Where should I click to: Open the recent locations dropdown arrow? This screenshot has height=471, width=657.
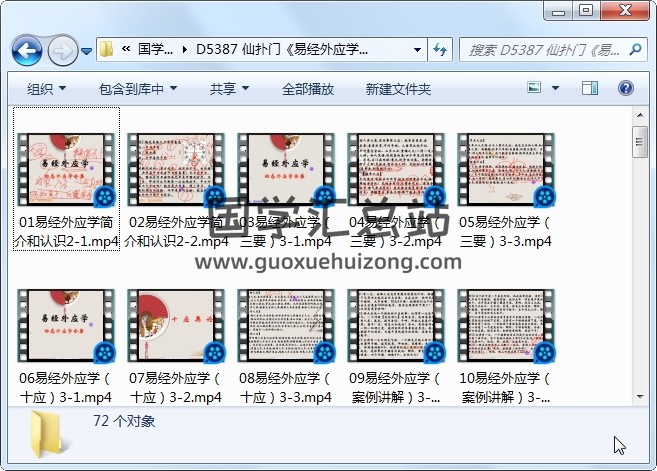[86, 51]
